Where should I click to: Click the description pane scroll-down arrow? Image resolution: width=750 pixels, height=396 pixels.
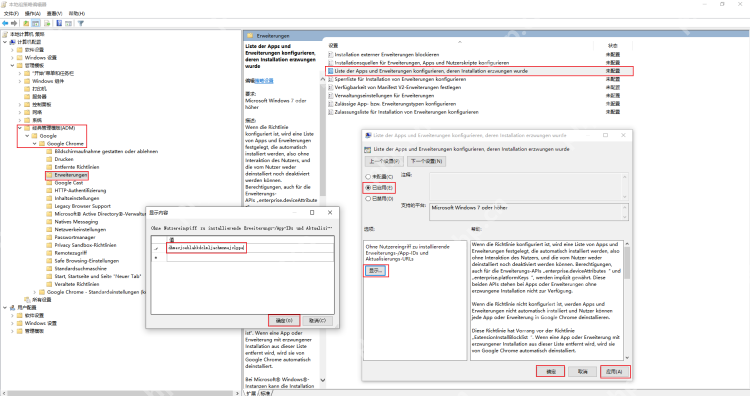[322, 380]
